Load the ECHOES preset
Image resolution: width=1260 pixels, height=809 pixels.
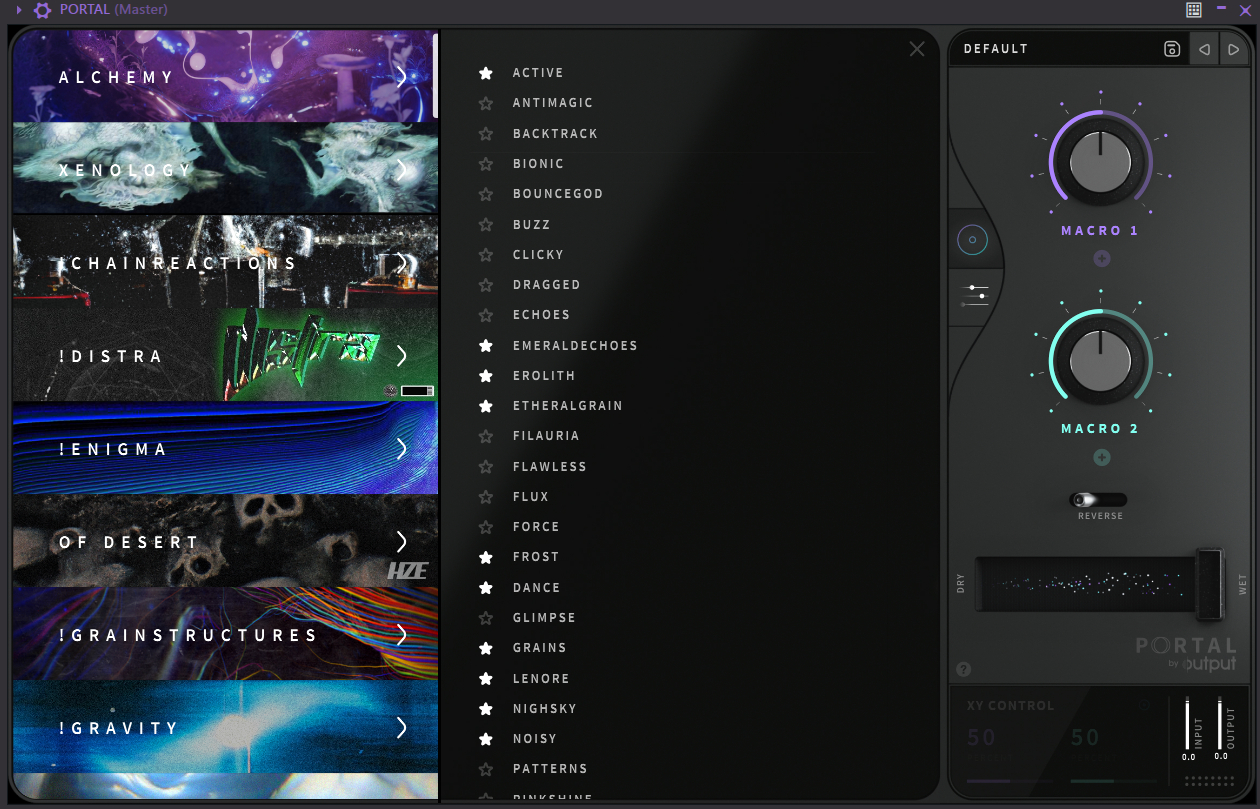click(x=542, y=314)
